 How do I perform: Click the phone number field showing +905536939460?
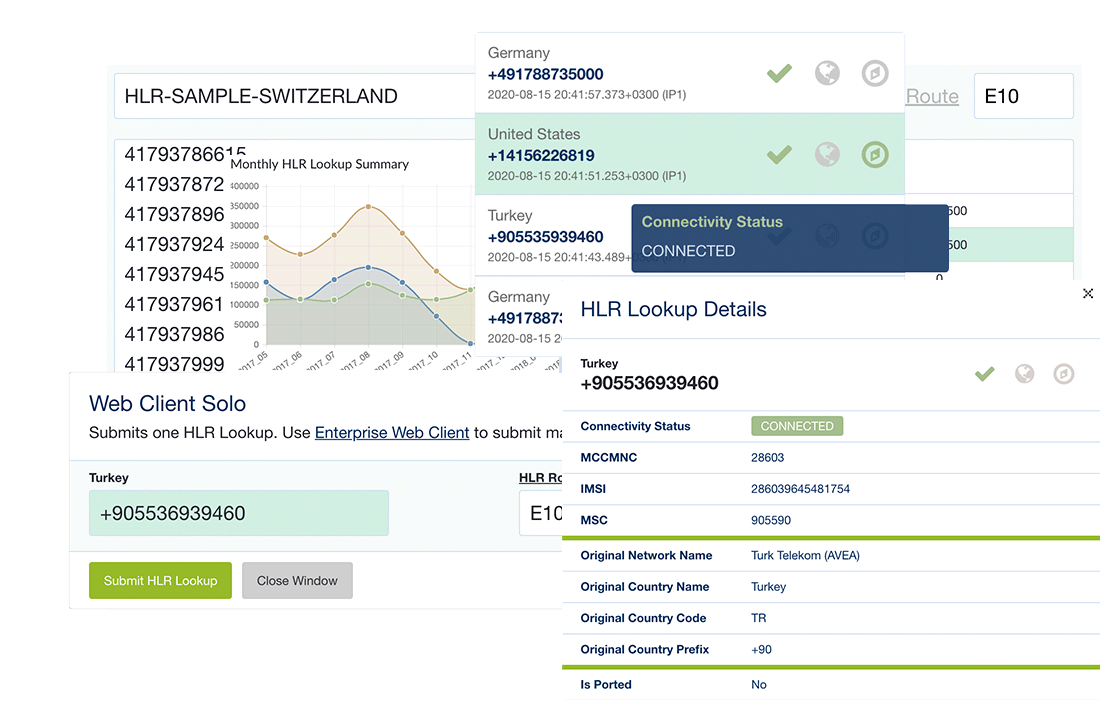tap(238, 512)
